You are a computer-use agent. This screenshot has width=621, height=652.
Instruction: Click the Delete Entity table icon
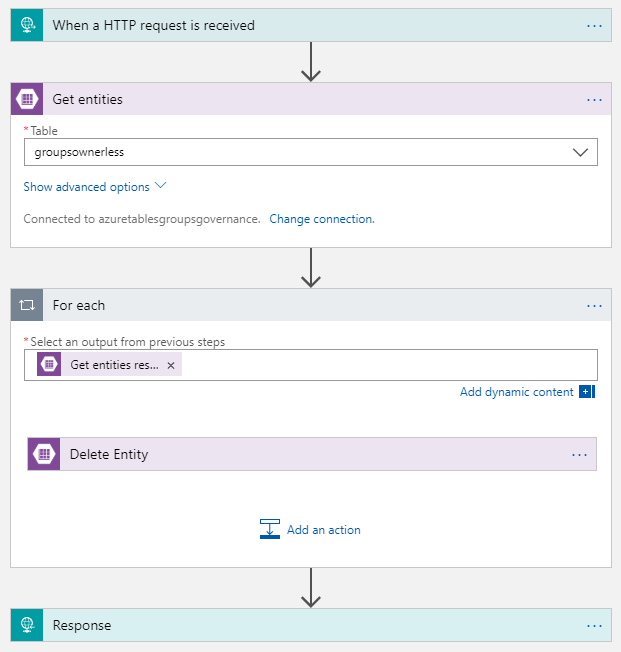pyautogui.click(x=44, y=454)
